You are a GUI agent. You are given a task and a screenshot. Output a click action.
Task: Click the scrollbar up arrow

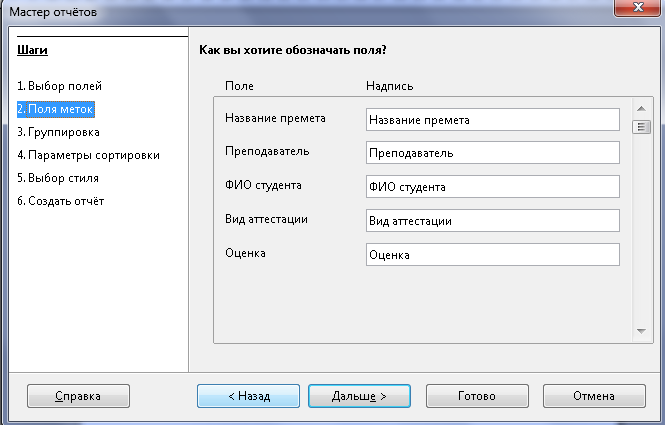tap(641, 109)
